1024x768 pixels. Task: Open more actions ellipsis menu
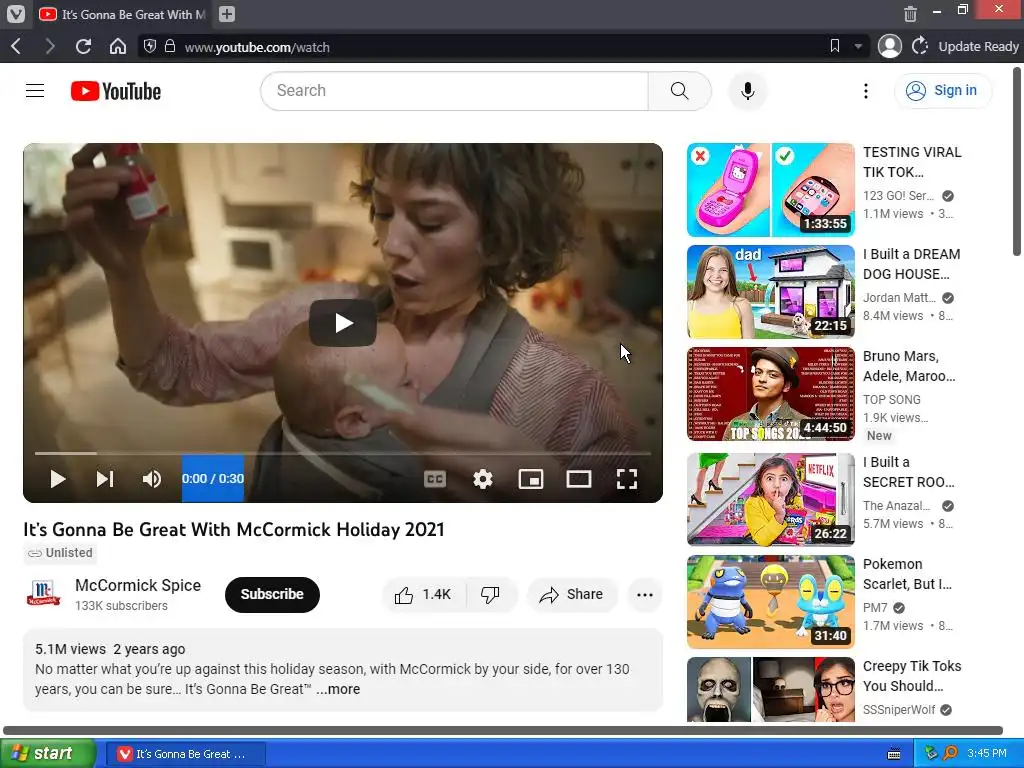coord(645,594)
